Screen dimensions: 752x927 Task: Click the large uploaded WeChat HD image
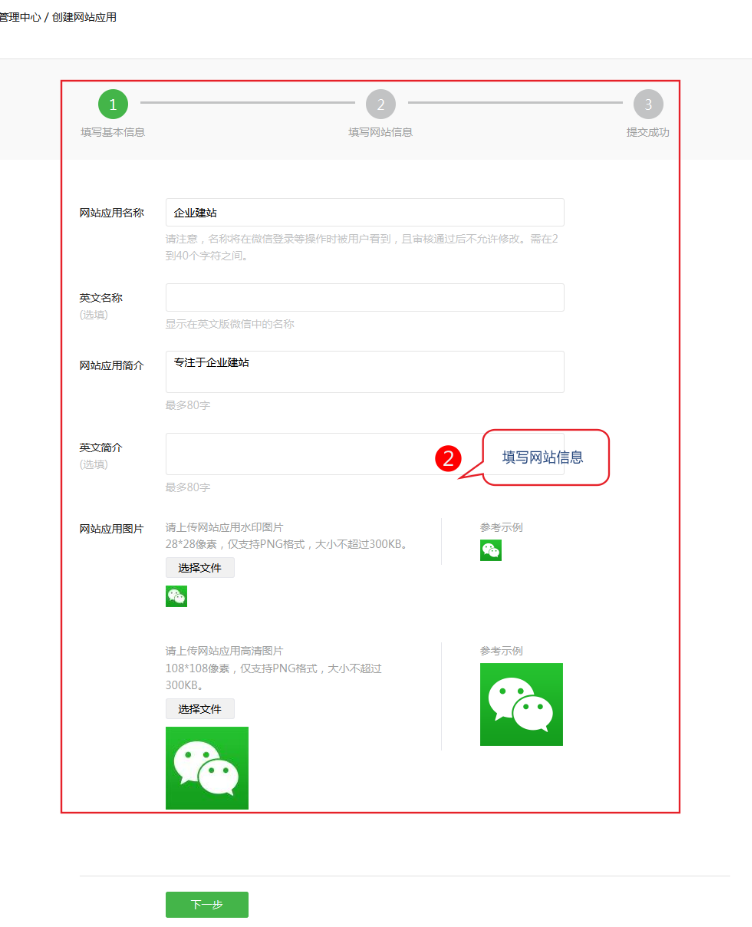coord(207,767)
